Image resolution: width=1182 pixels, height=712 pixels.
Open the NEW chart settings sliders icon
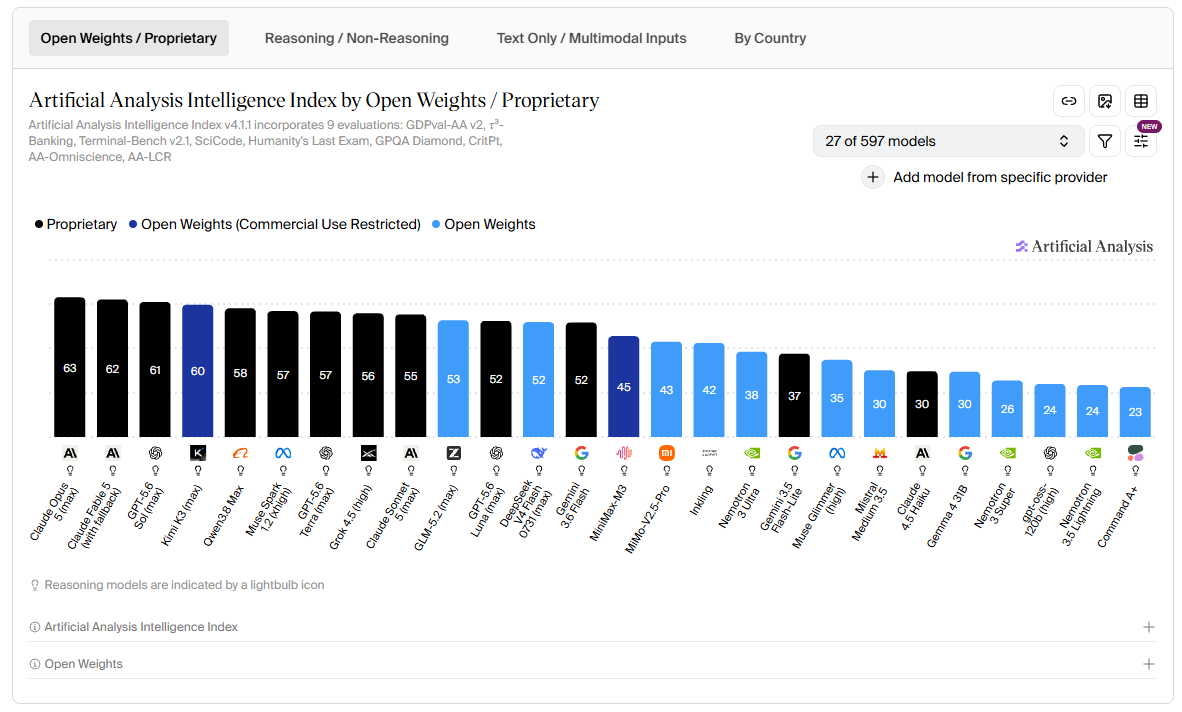pos(1141,141)
